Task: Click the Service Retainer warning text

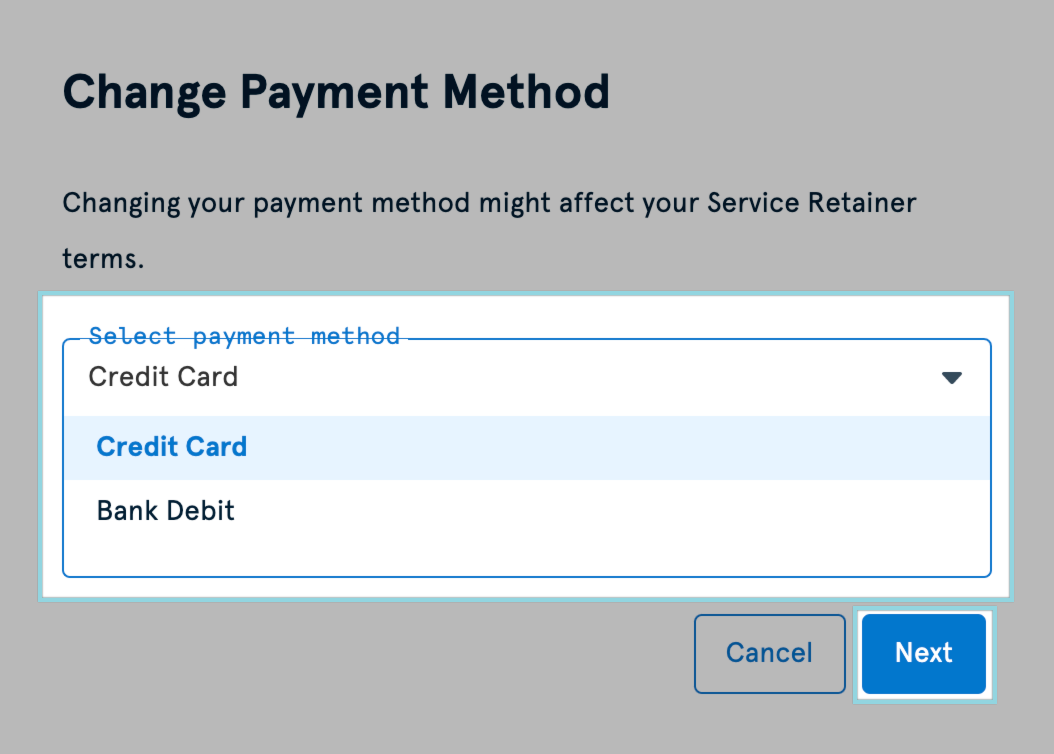Action: point(489,202)
